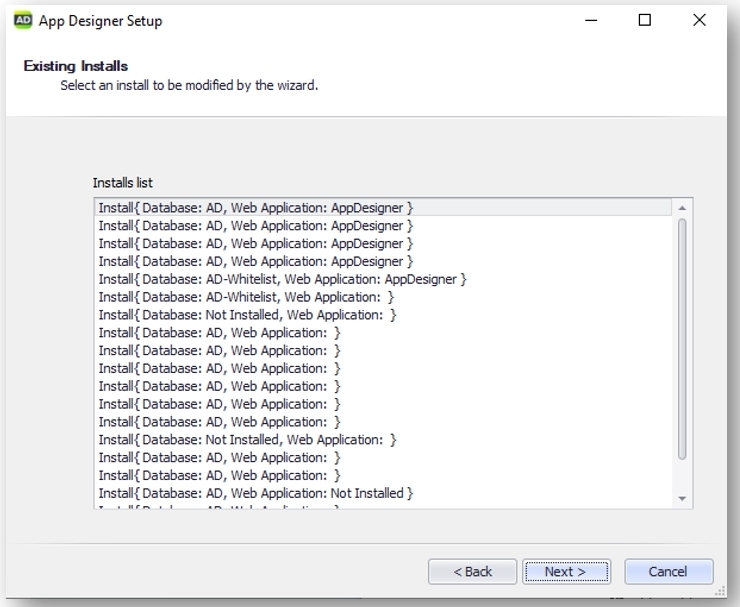Screen dimensions: 740x607
Task: Proceed with the Next > button
Action: [x=566, y=572]
